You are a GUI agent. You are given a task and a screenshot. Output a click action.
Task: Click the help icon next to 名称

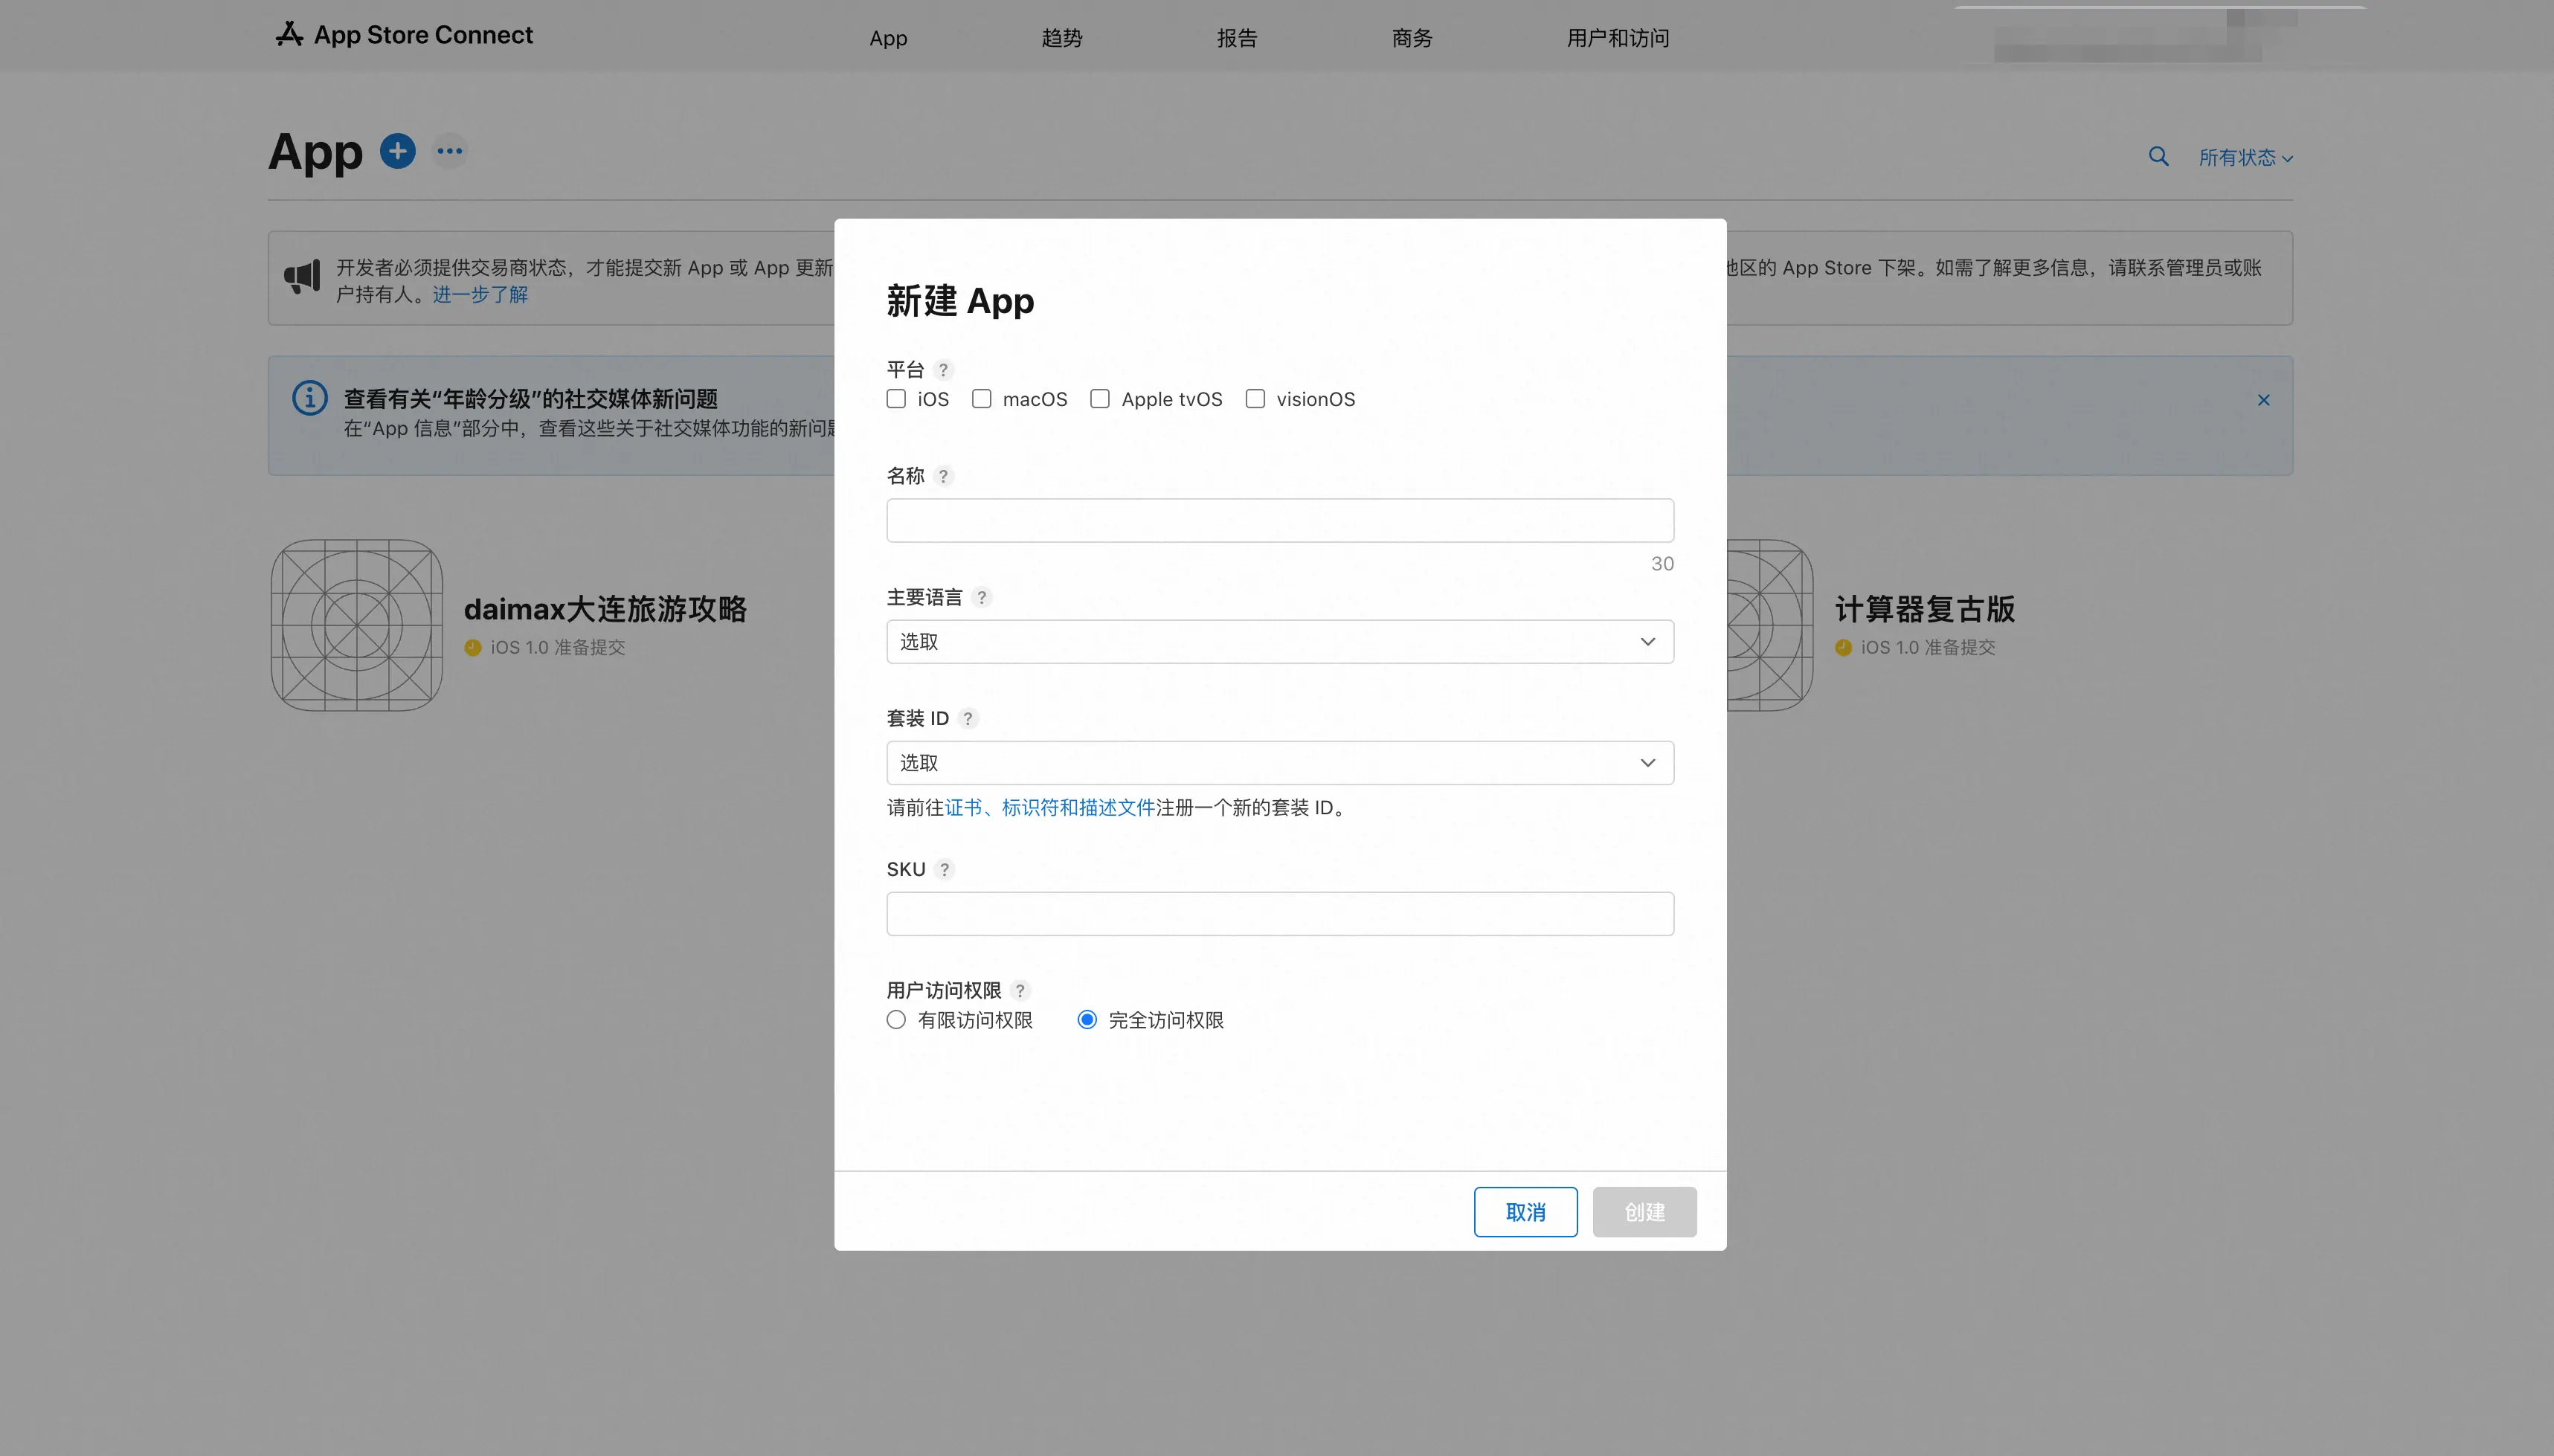943,476
